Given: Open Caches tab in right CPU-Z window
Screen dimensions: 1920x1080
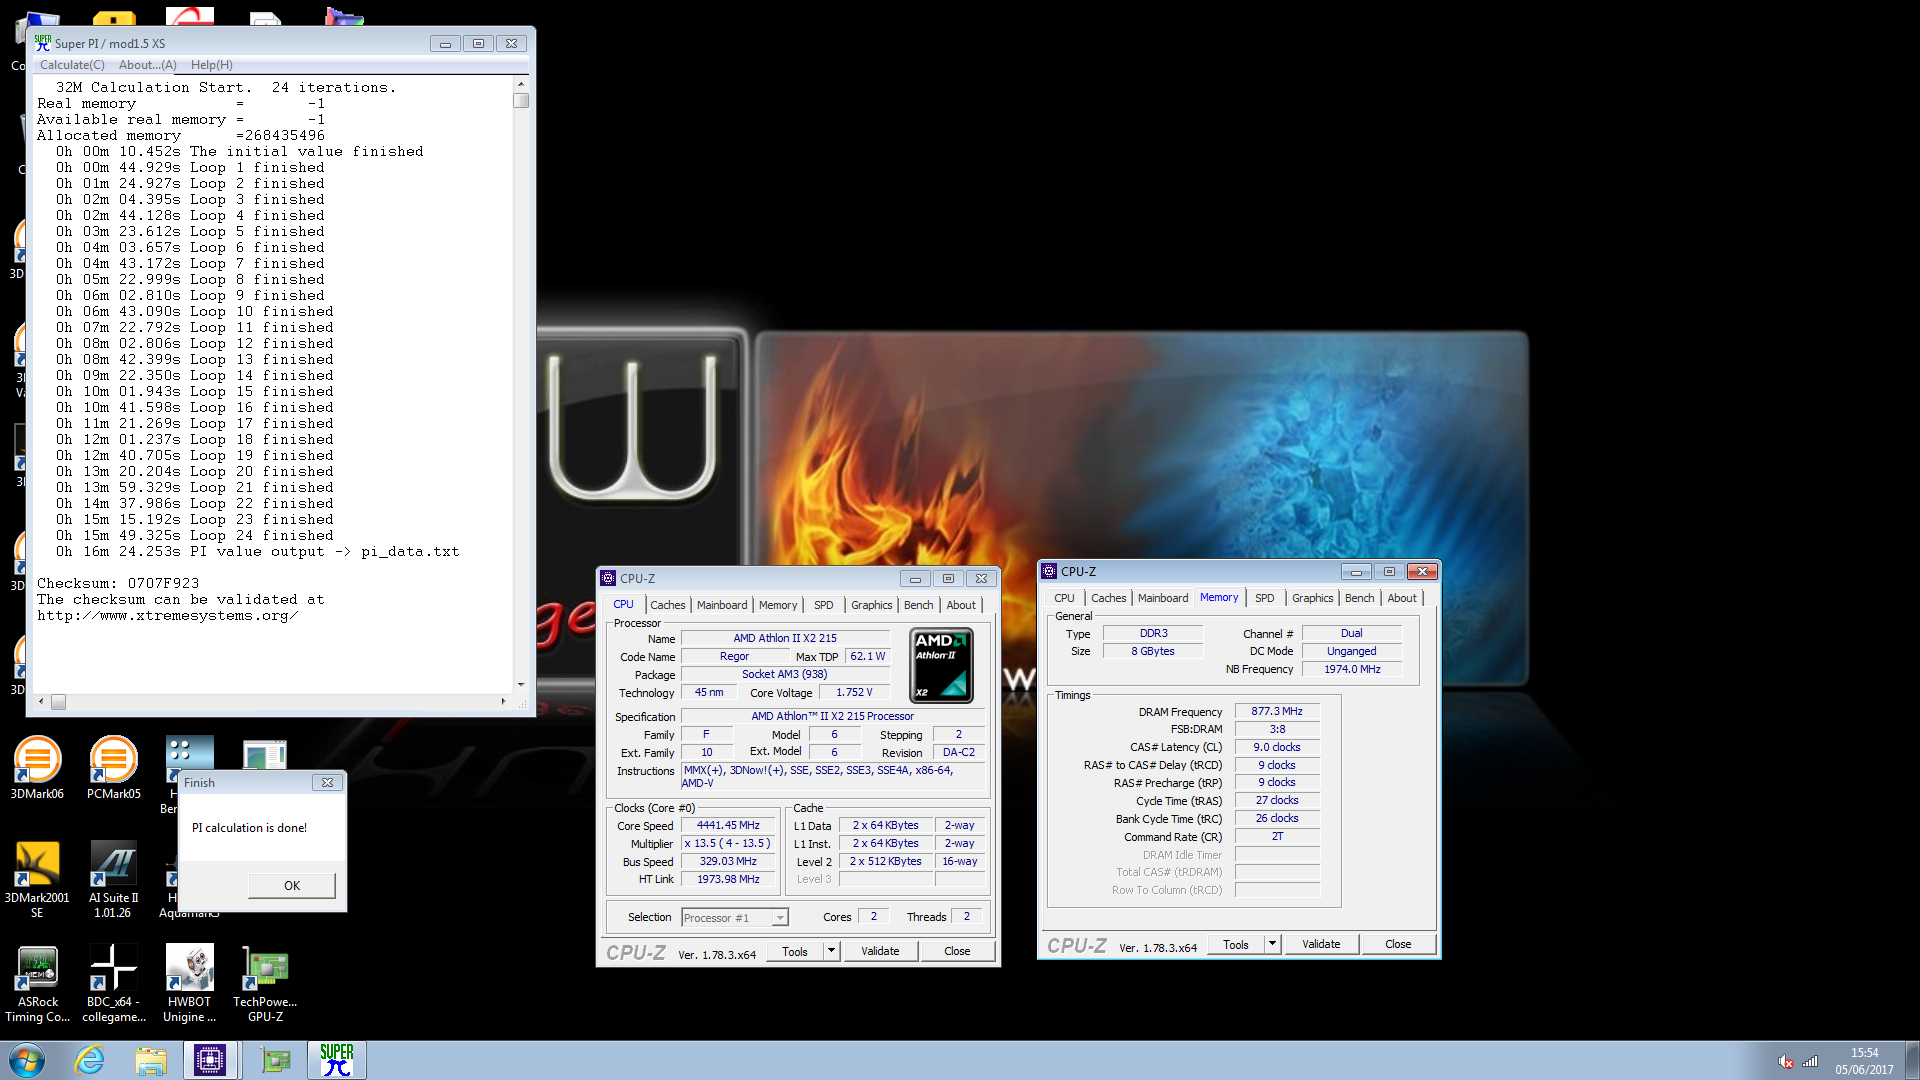Looking at the screenshot, I should pos(1108,598).
